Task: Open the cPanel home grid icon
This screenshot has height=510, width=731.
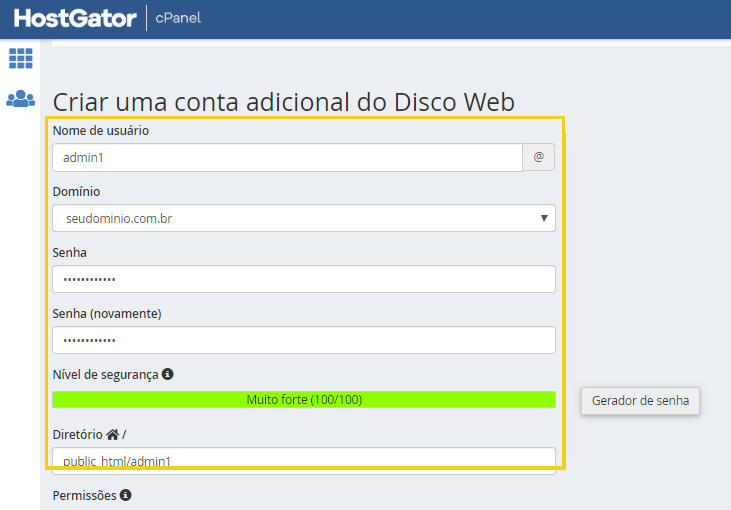Action: (x=21, y=58)
